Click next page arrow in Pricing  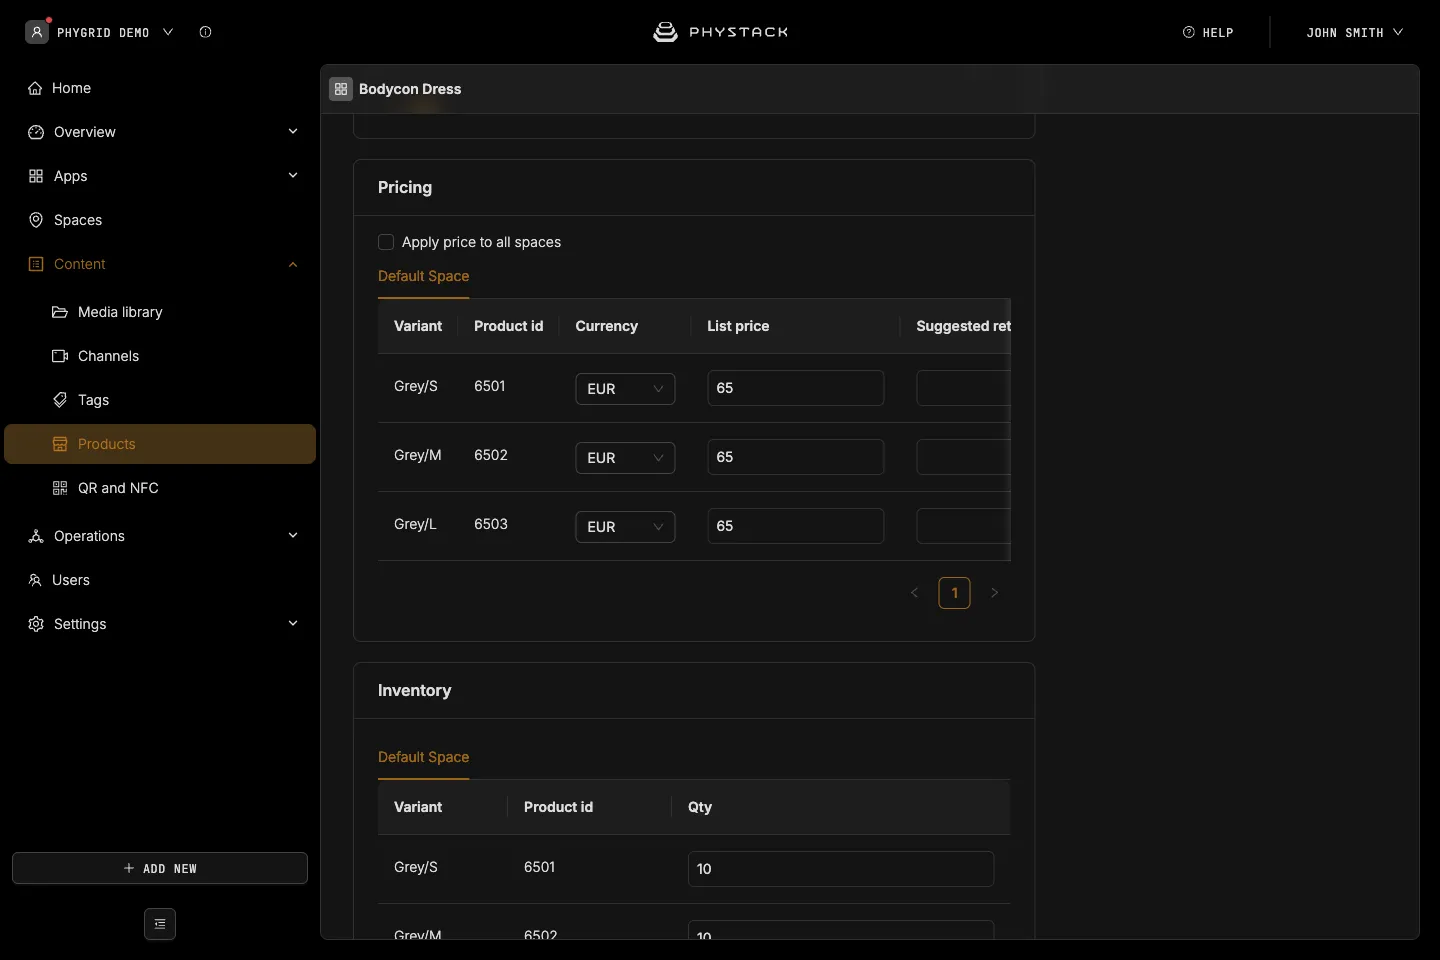click(994, 593)
